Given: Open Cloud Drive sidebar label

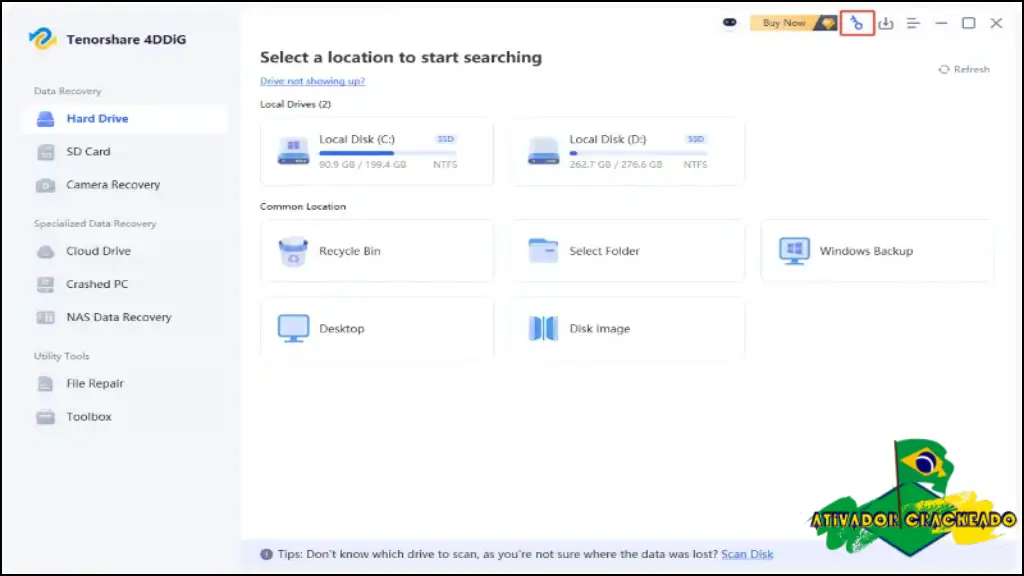Looking at the screenshot, I should click(x=98, y=251).
